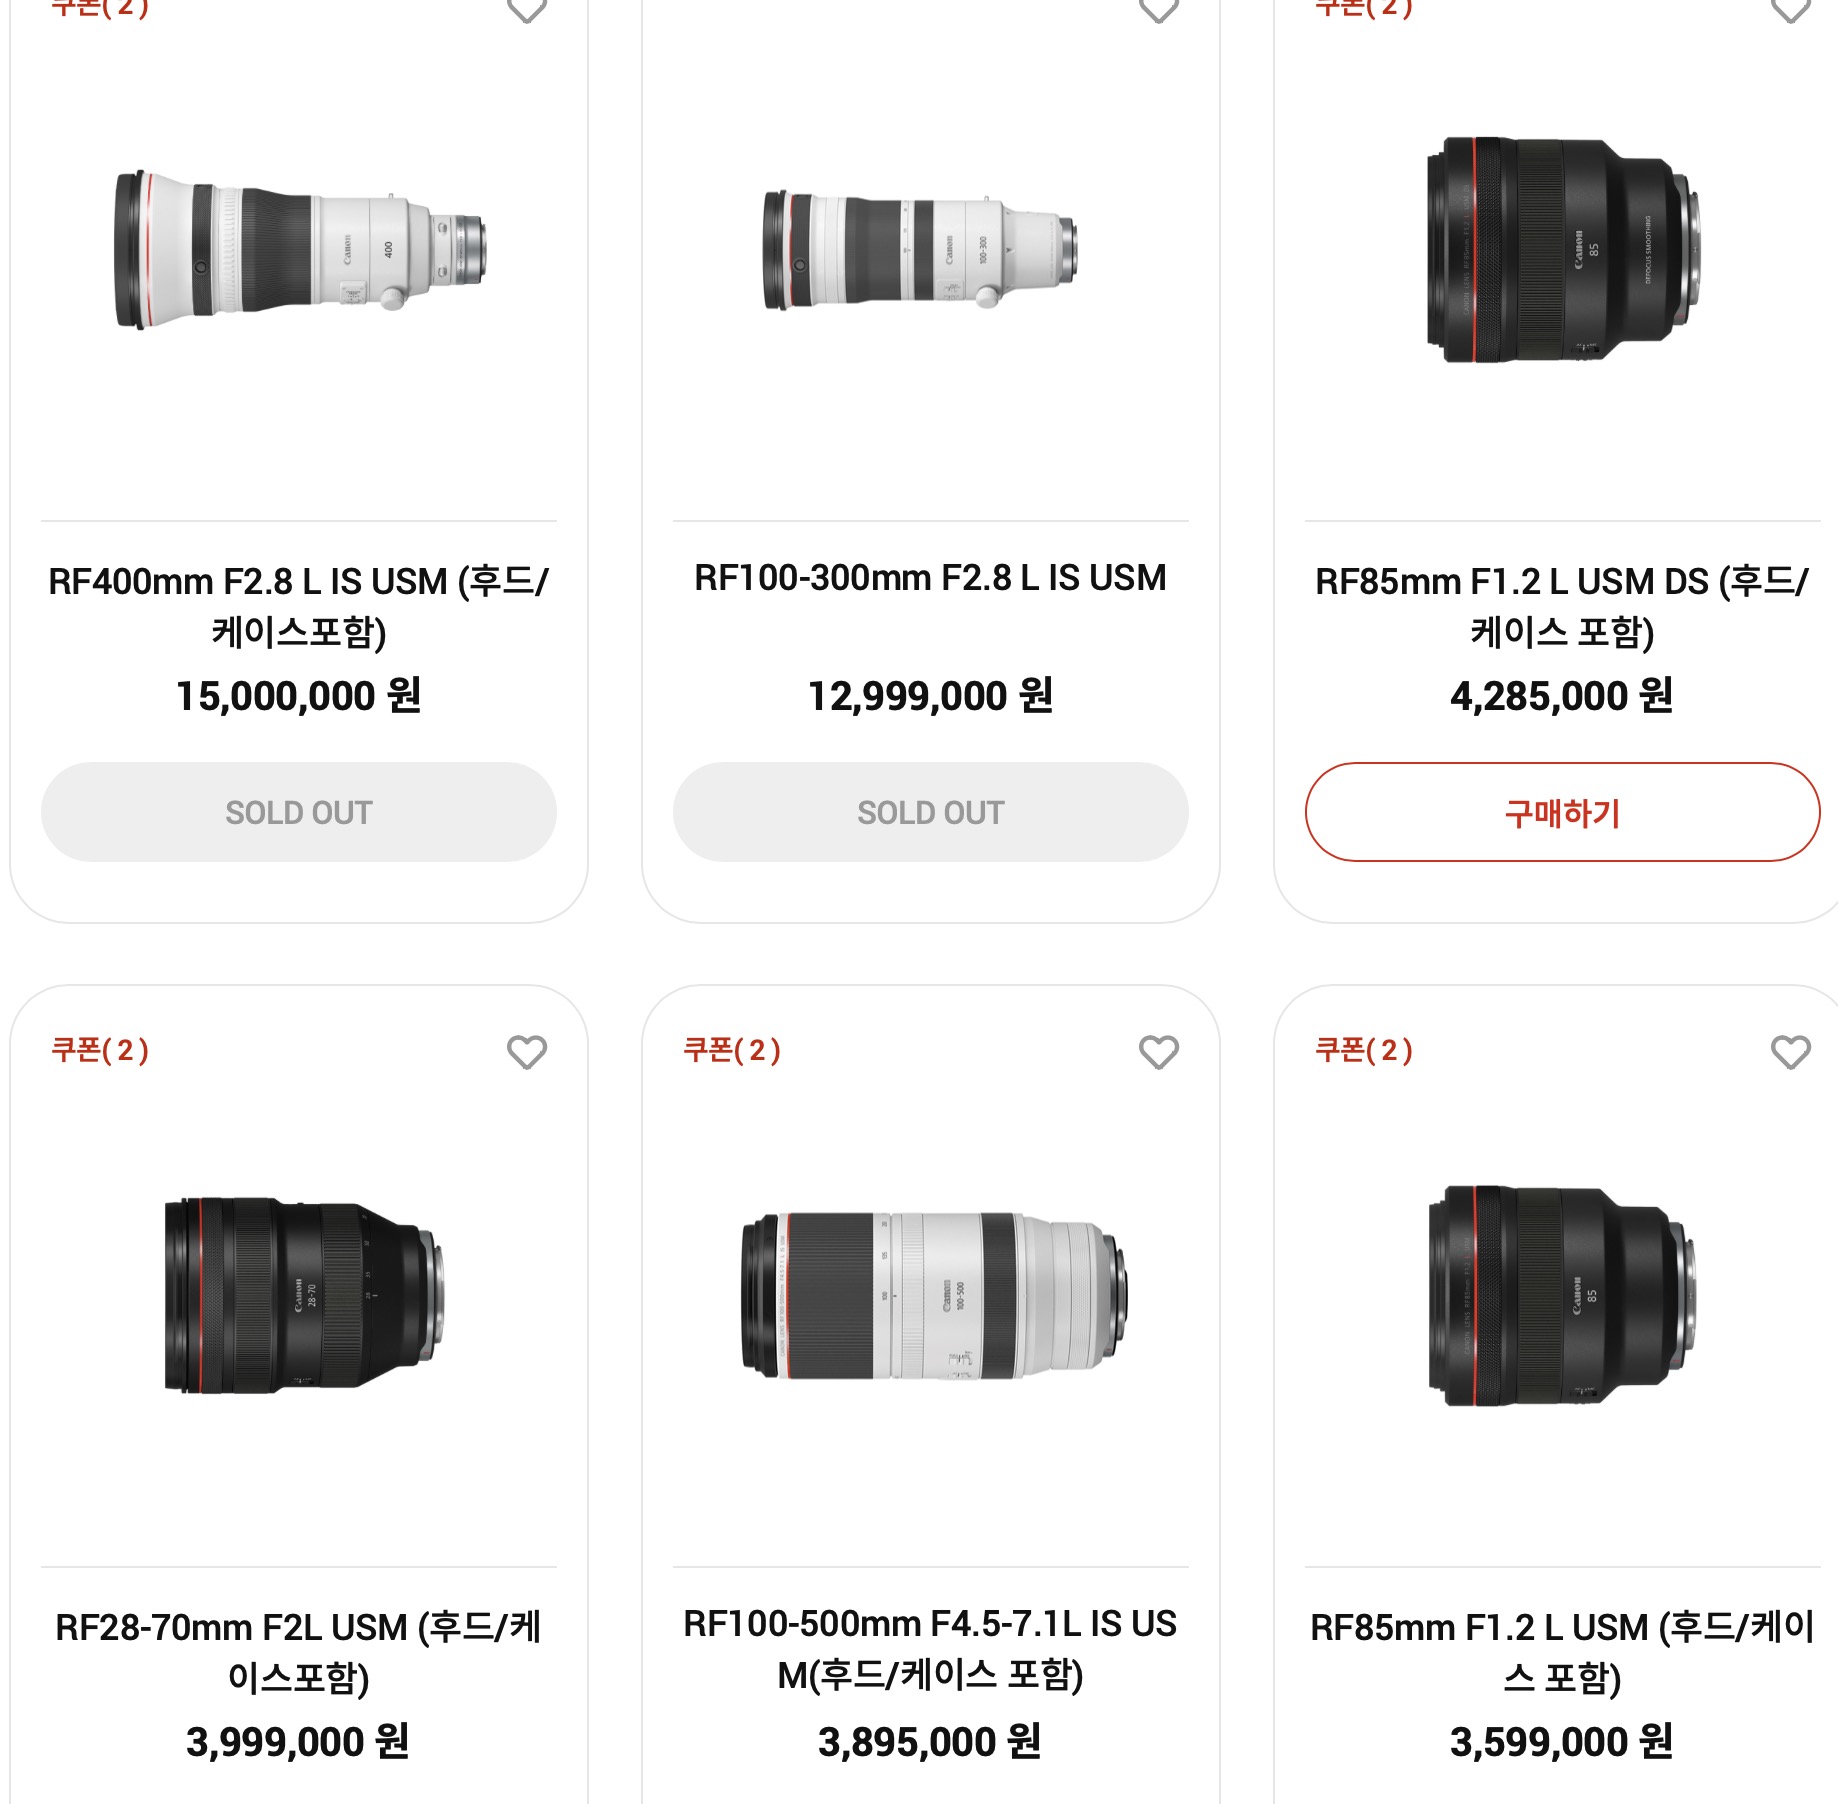Open RF100-300mm F2.8 L IS USM title

(931, 578)
